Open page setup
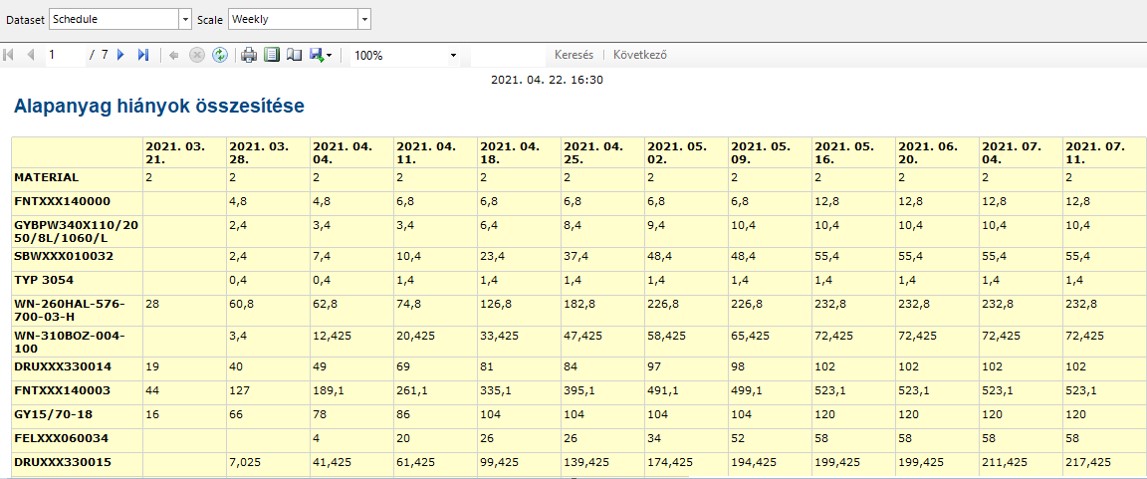 point(294,55)
